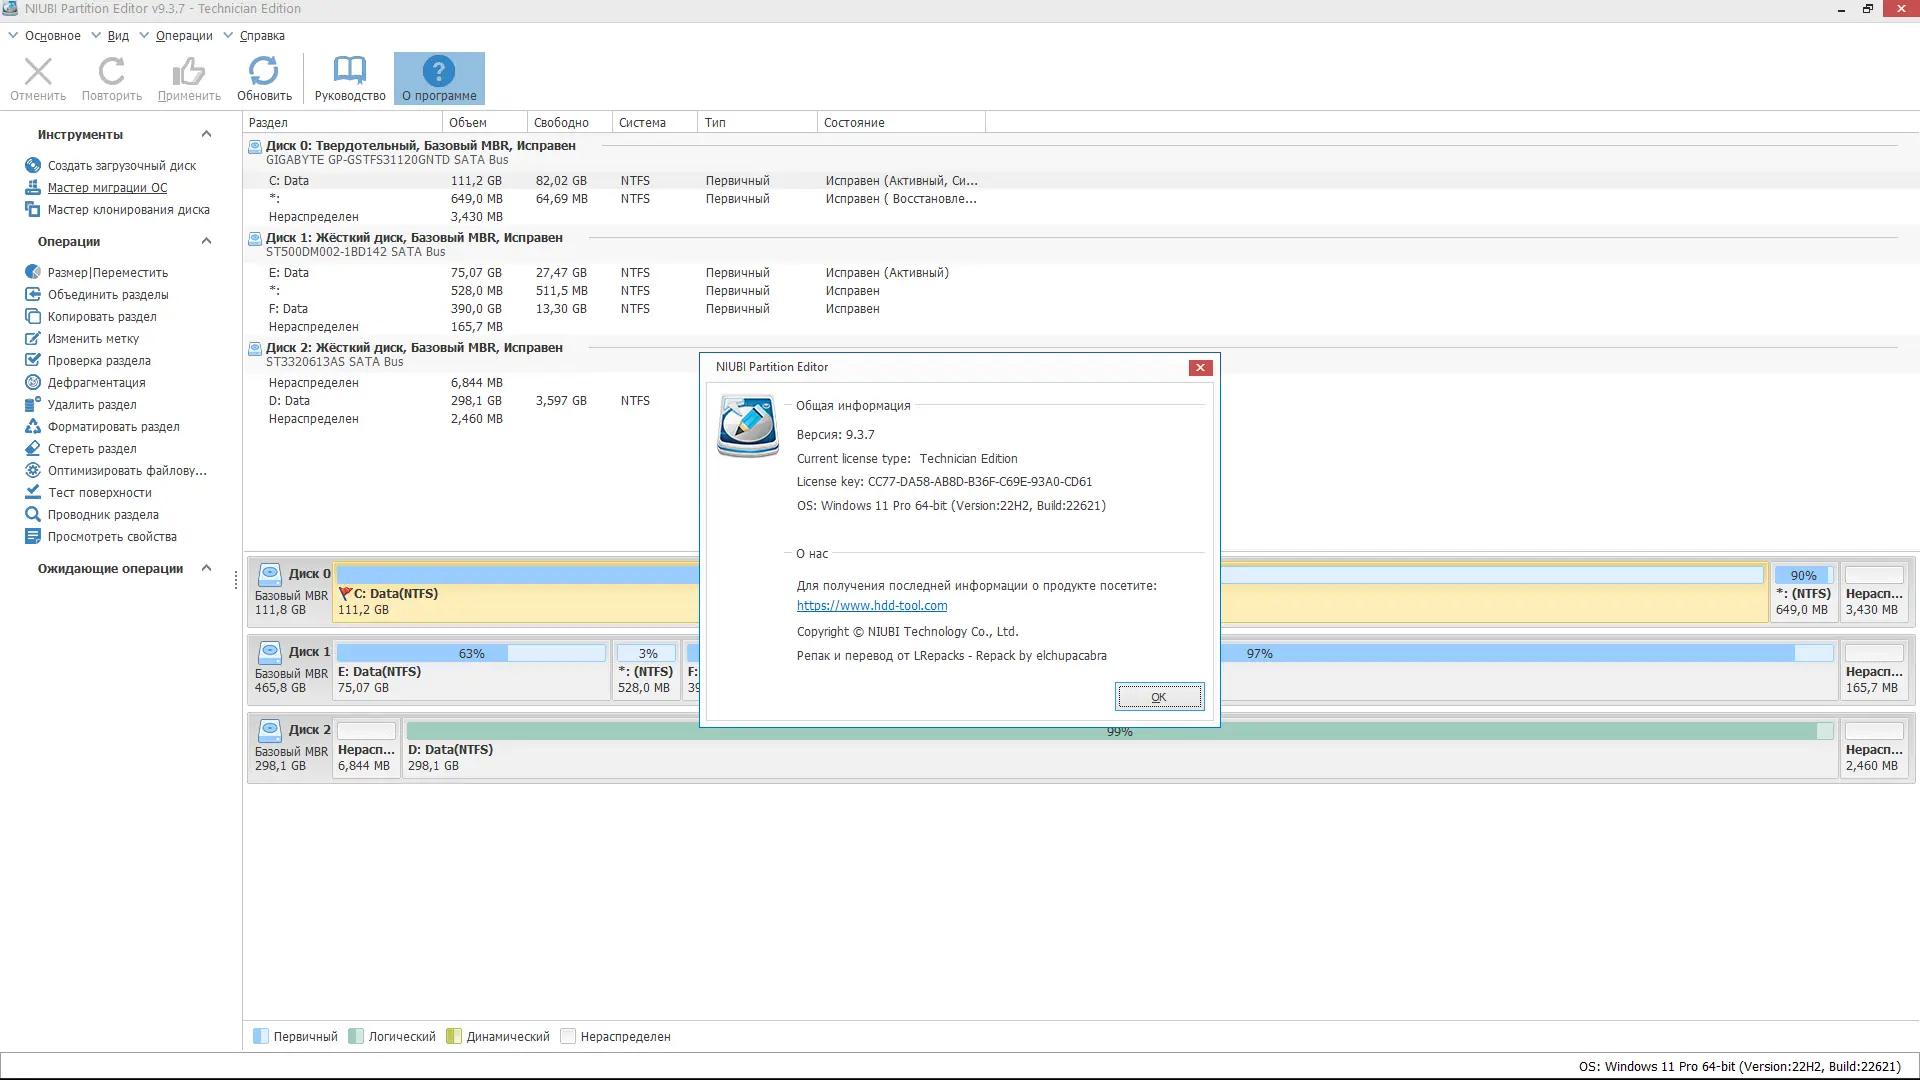This screenshot has height=1080, width=1920.
Task: Click Форматировать раздел operation
Action: click(x=113, y=427)
